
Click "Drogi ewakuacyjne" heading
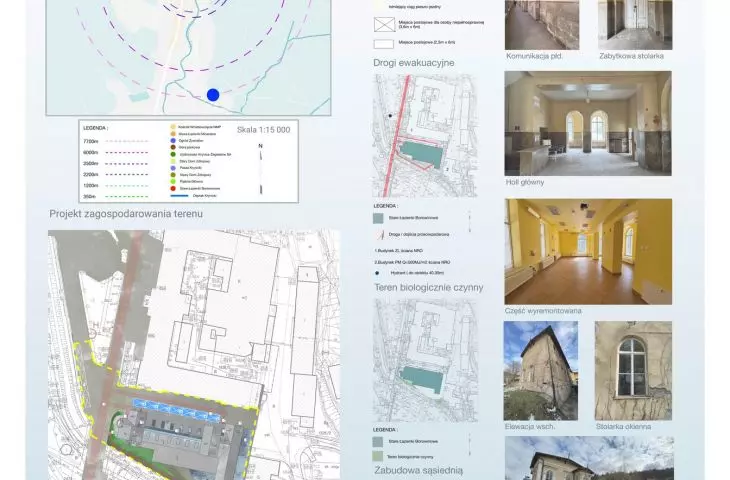[x=414, y=63]
